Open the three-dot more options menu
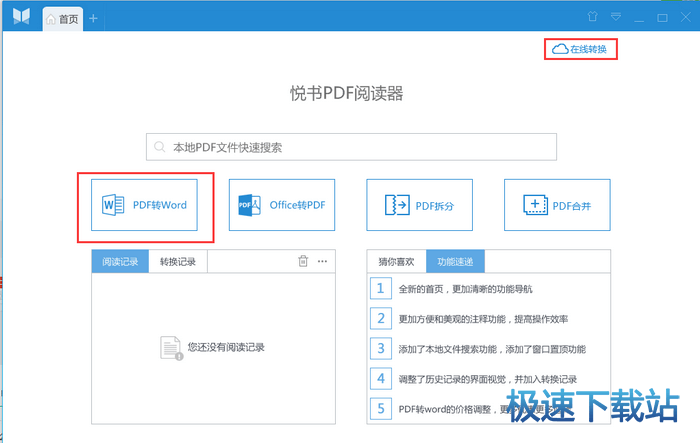The width and height of the screenshot is (700, 443). [322, 261]
